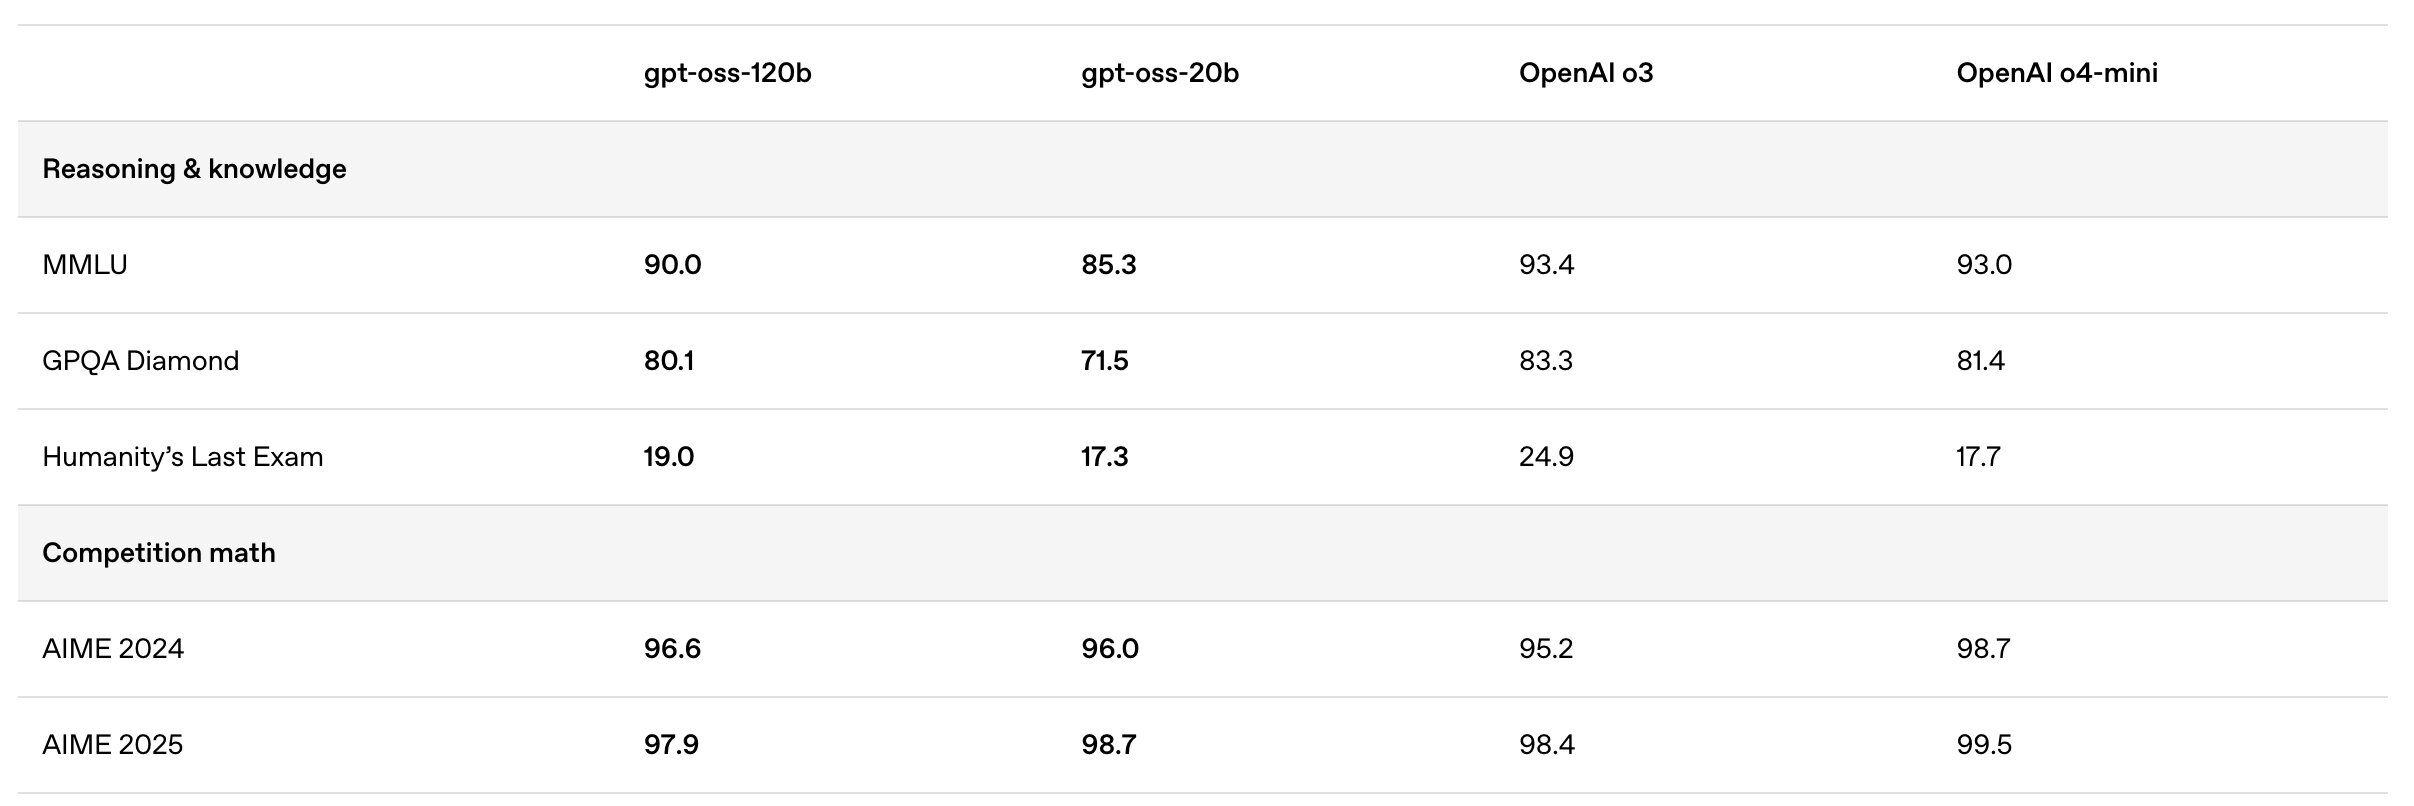Click the Humanity's Last Exam row label

pos(183,457)
